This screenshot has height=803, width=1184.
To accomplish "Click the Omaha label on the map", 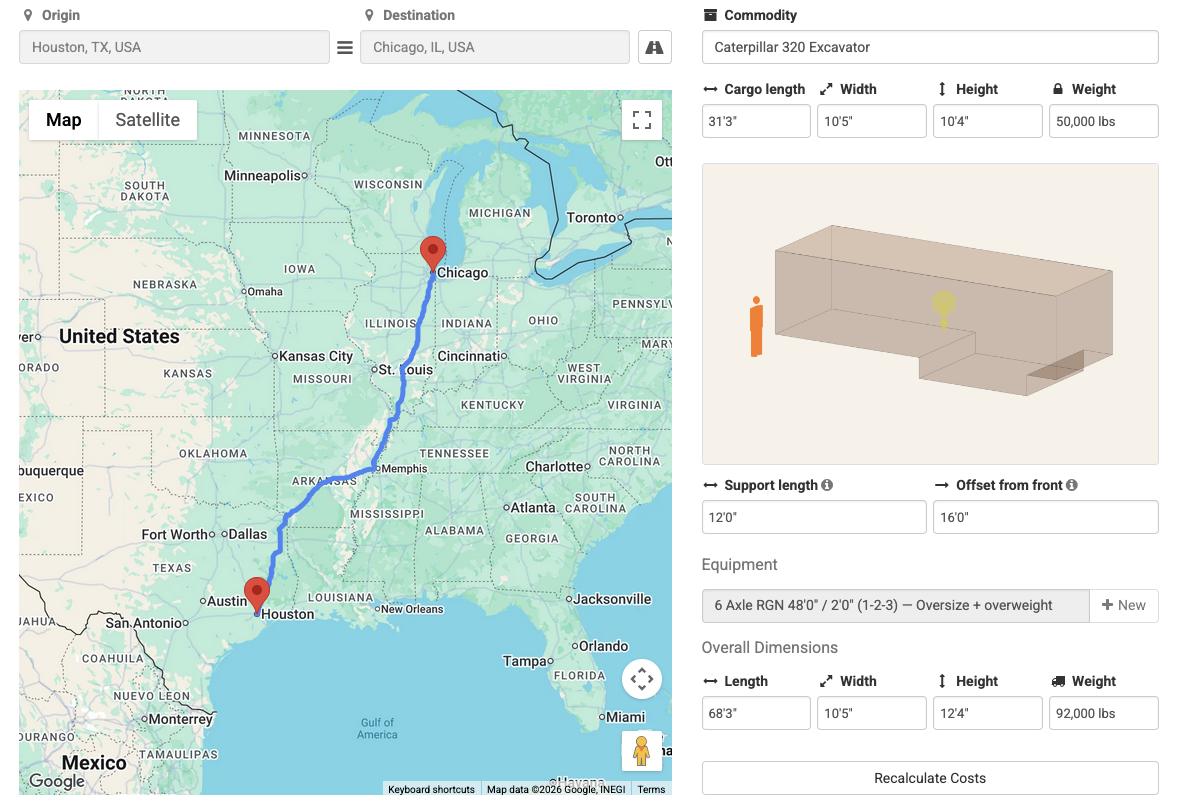I will pos(265,292).
